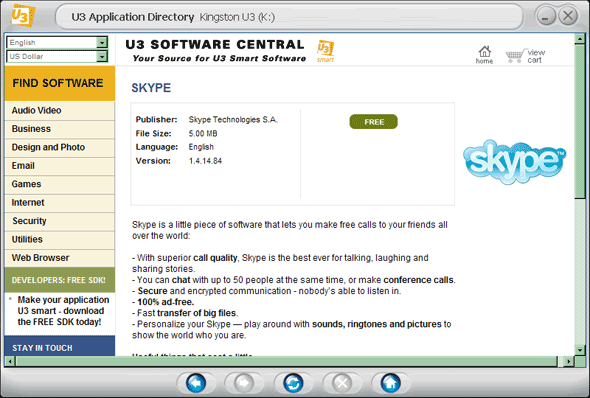Click the green FREE download button
The height and width of the screenshot is (398, 590).
click(374, 122)
